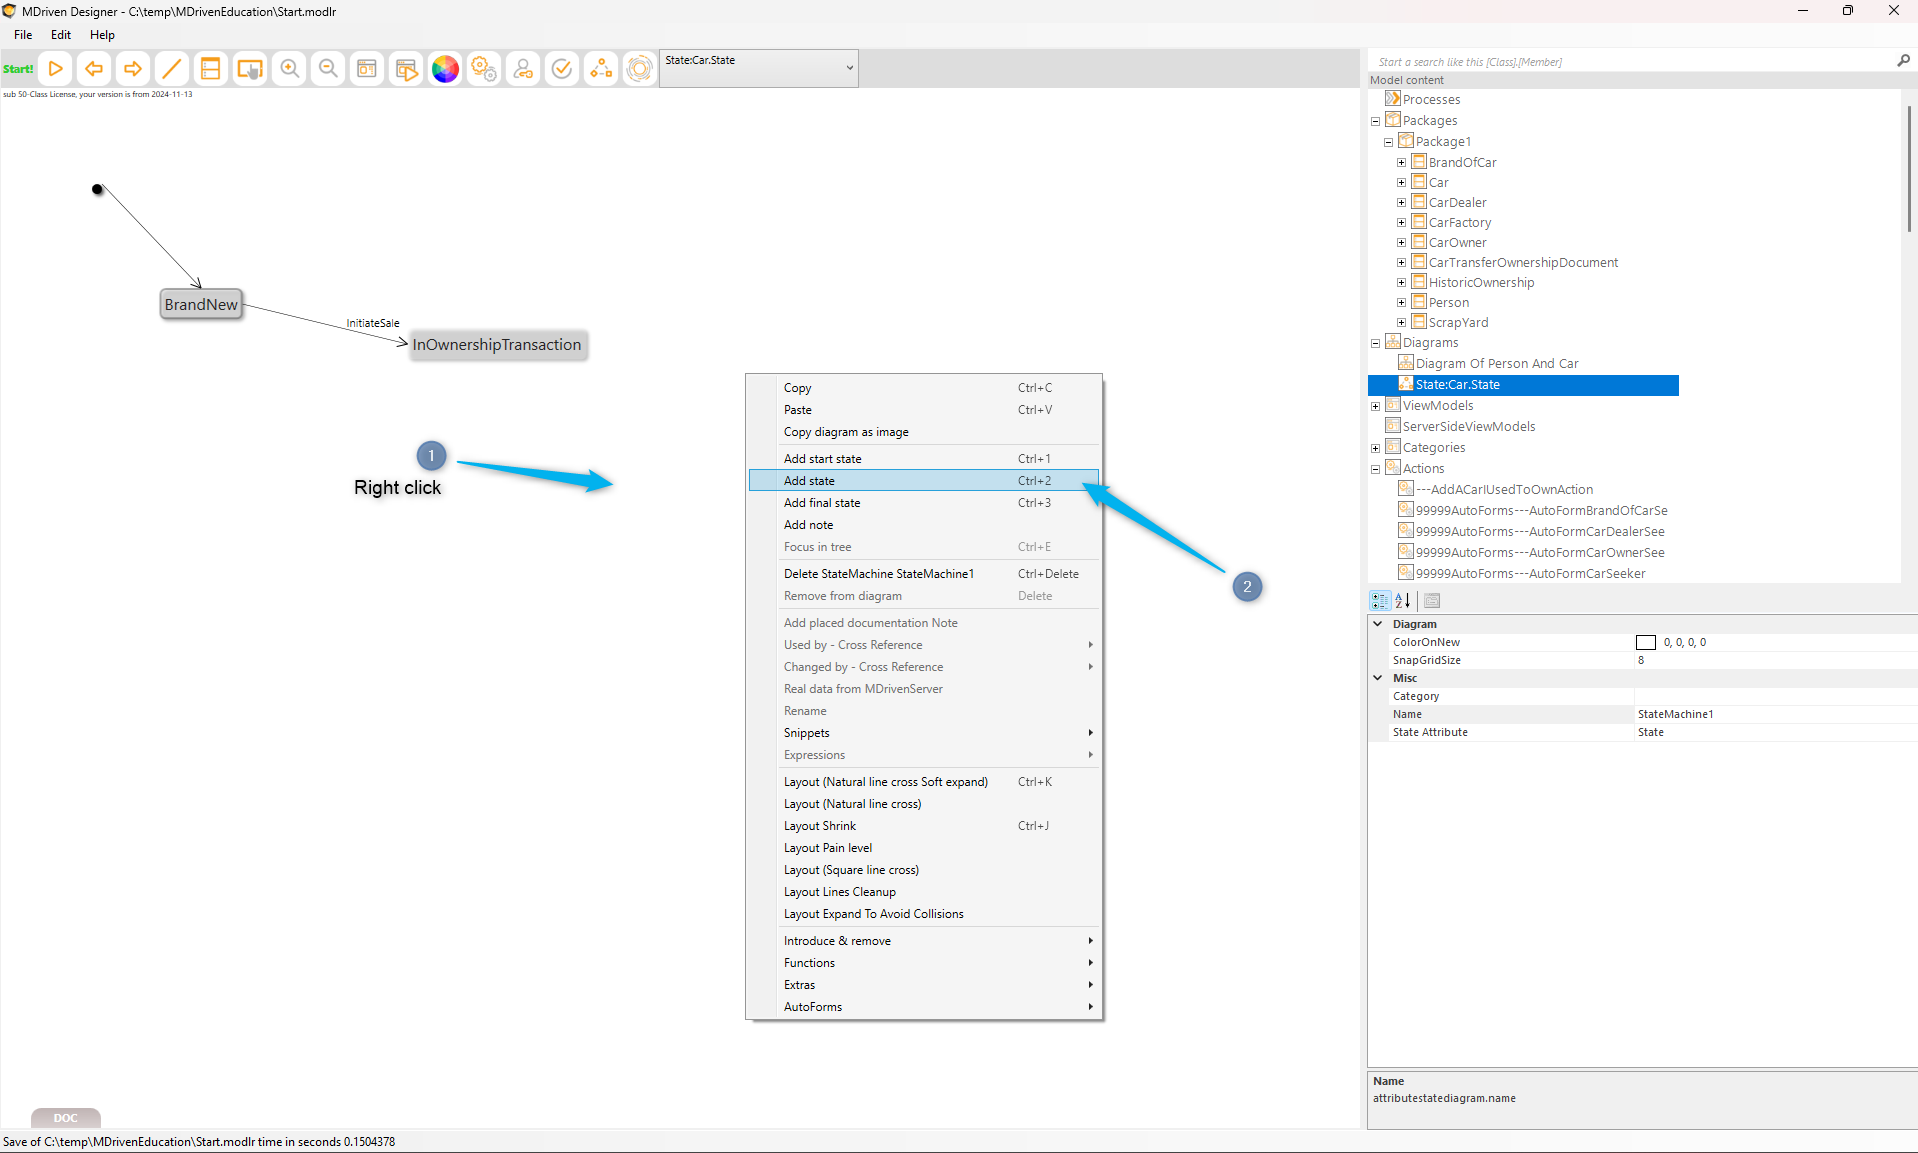Viewport: 1918px width, 1153px height.
Task: Click the orange play triangle toolbar icon
Action: (56, 69)
